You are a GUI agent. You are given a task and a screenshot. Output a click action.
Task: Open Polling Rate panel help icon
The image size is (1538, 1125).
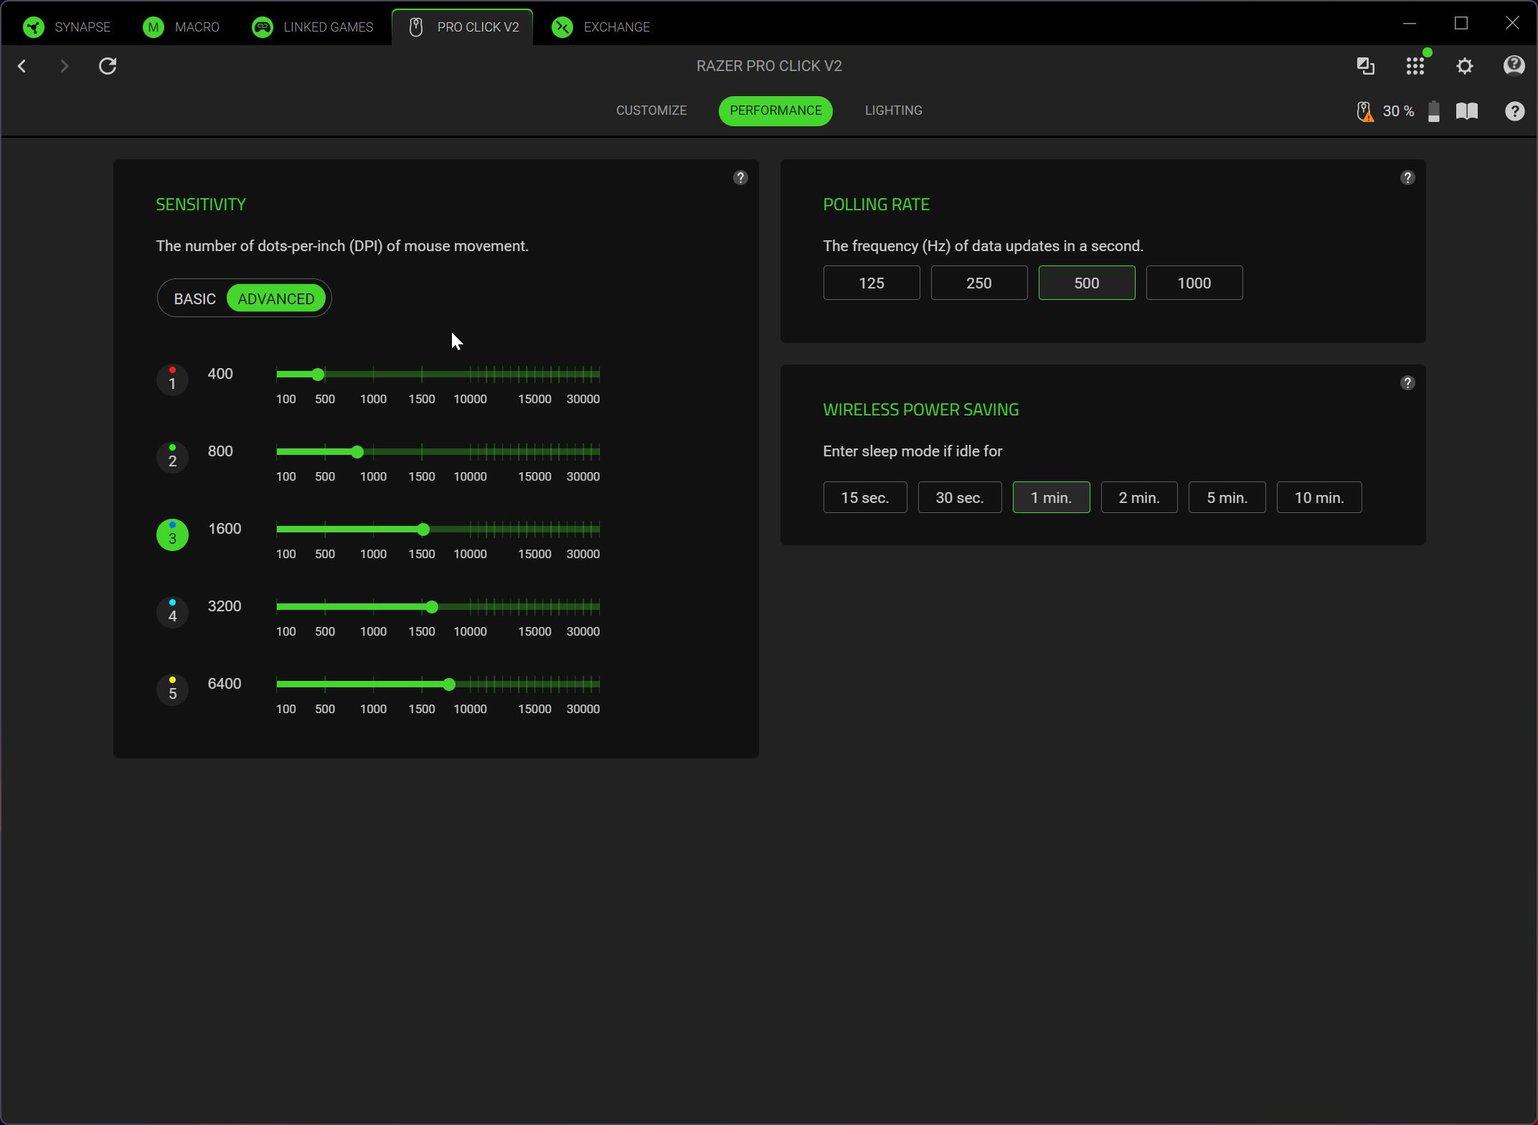tap(1407, 178)
